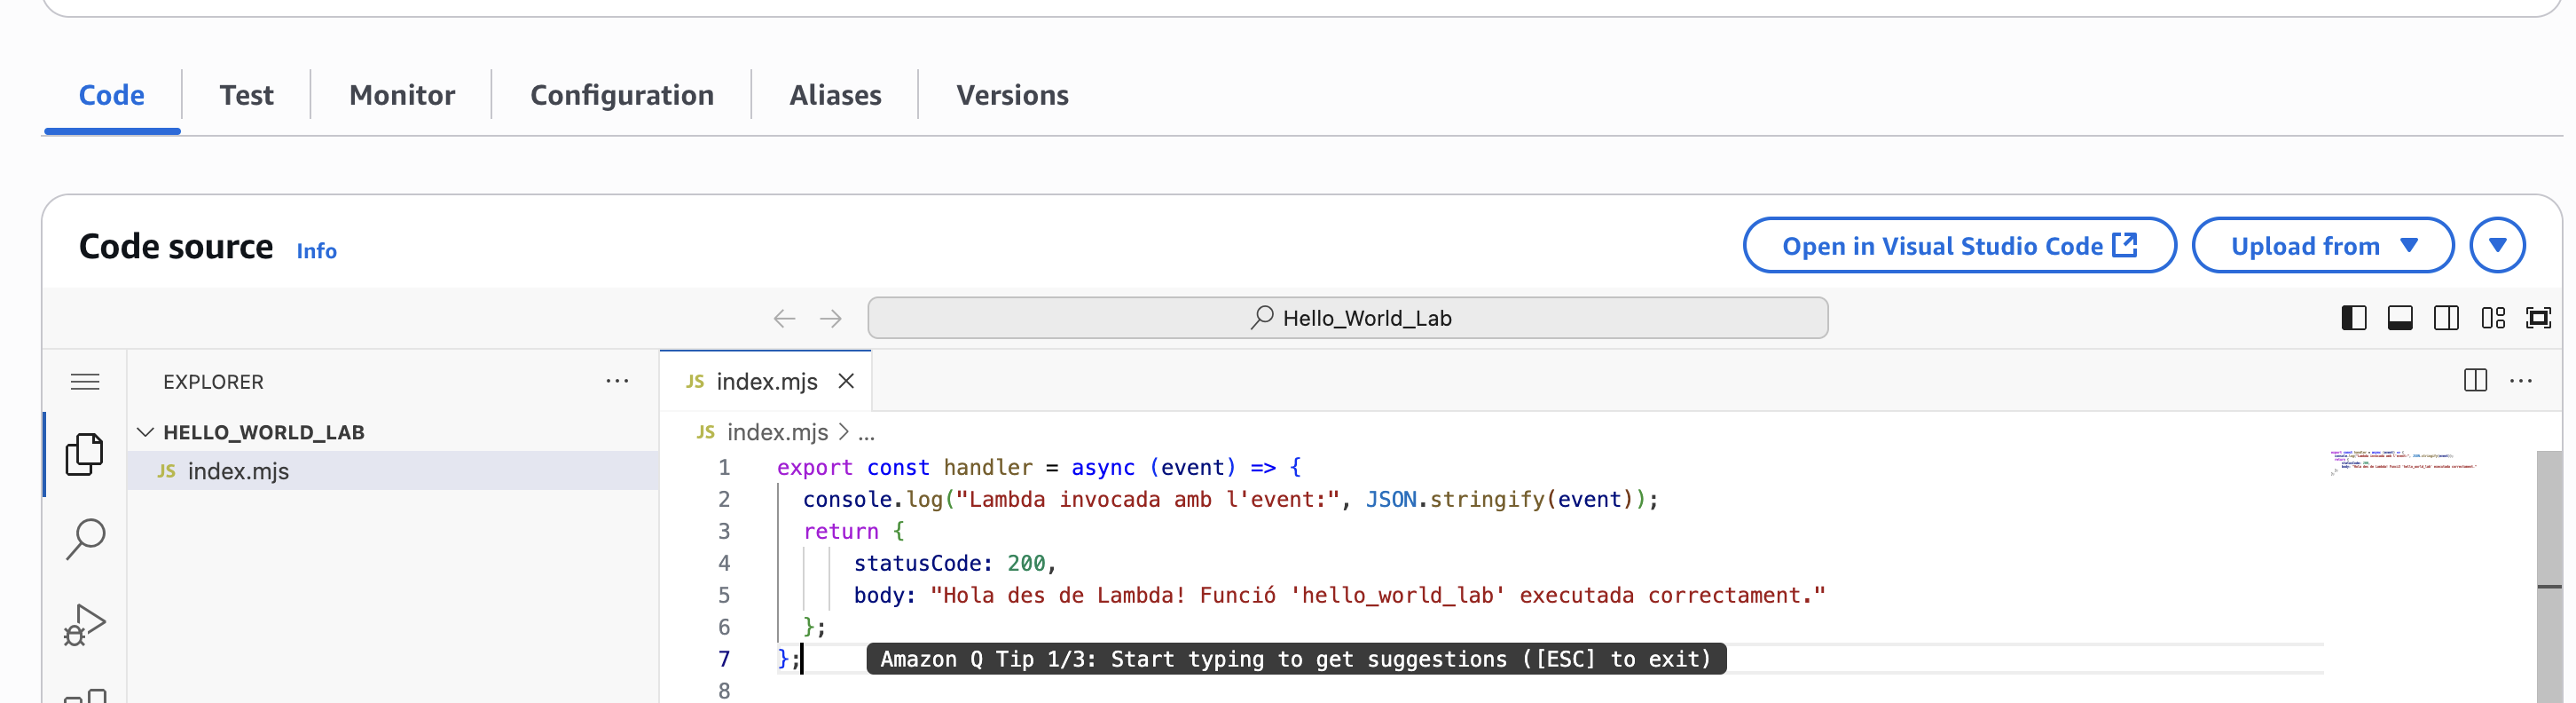The height and width of the screenshot is (703, 2576).
Task: Switch to the Test tab
Action: click(246, 95)
